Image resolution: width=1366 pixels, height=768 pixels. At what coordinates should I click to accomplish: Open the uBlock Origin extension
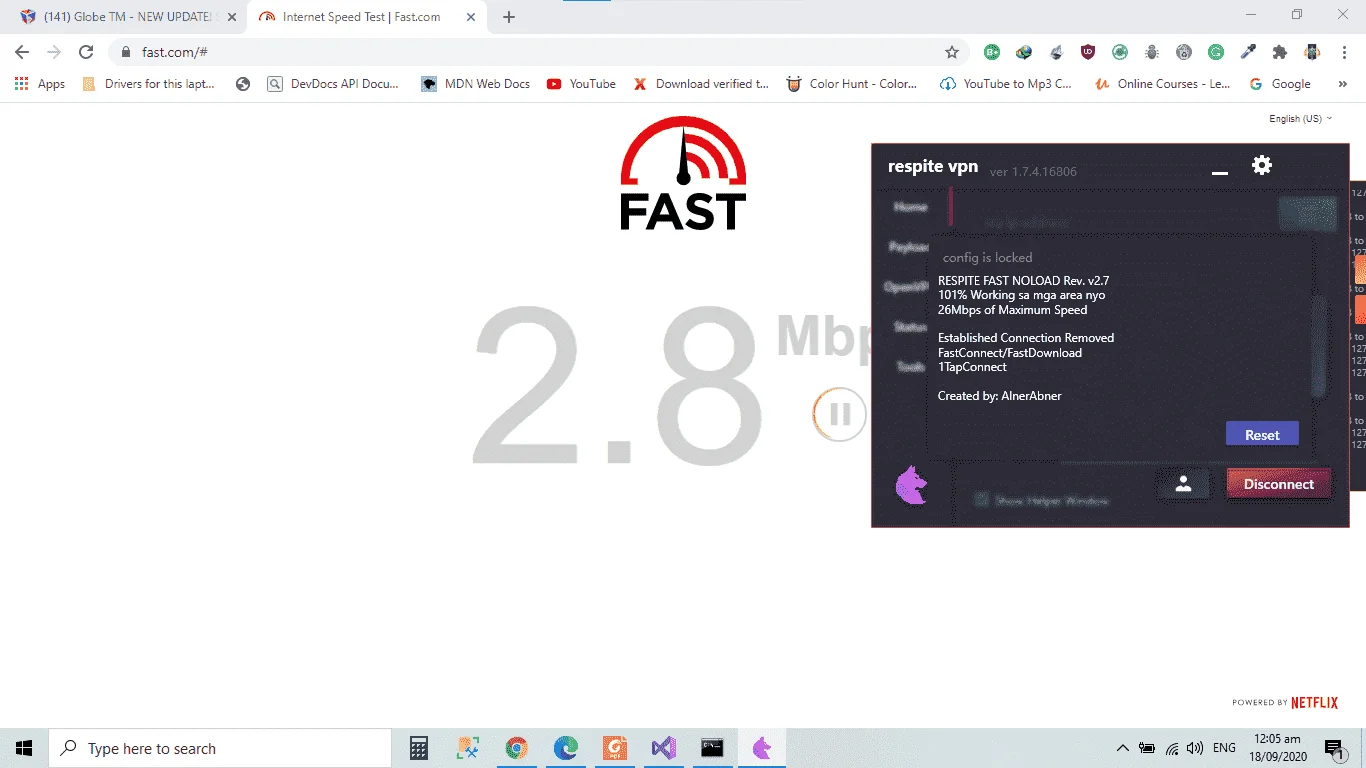(x=1088, y=52)
